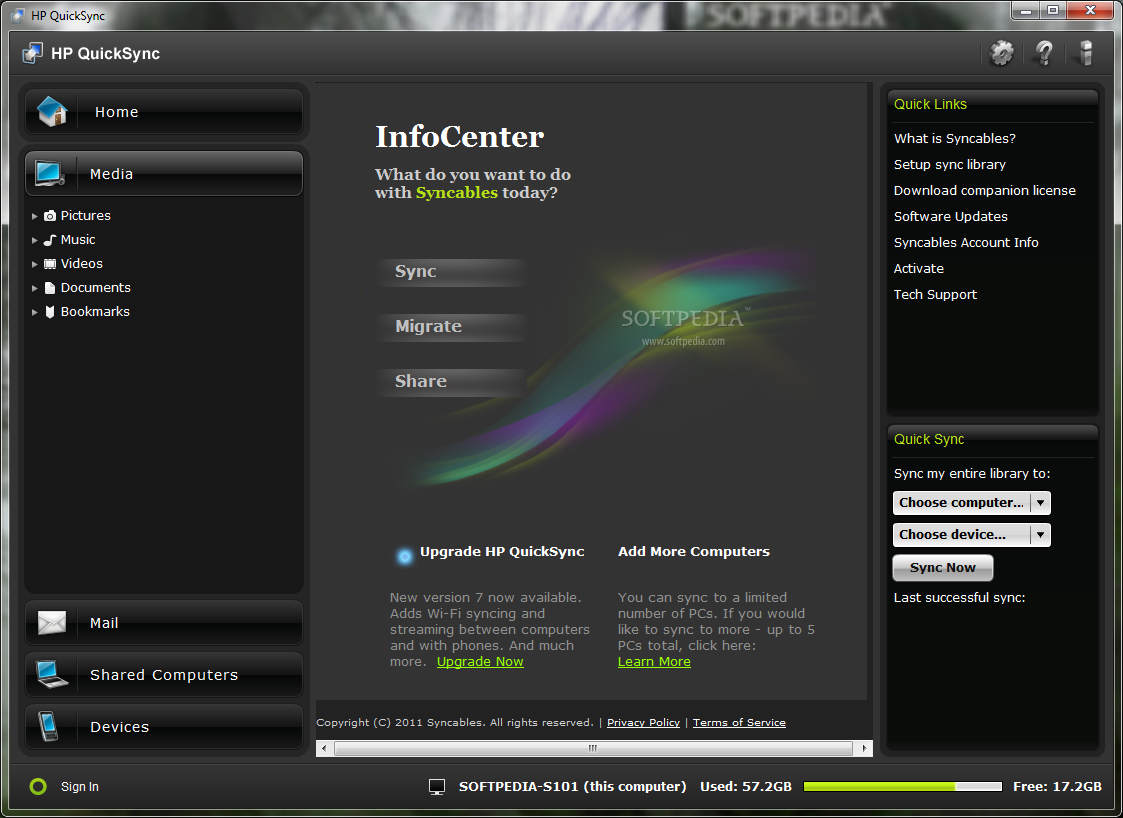
Task: Click the phone icon on Devices button
Action: click(48, 726)
